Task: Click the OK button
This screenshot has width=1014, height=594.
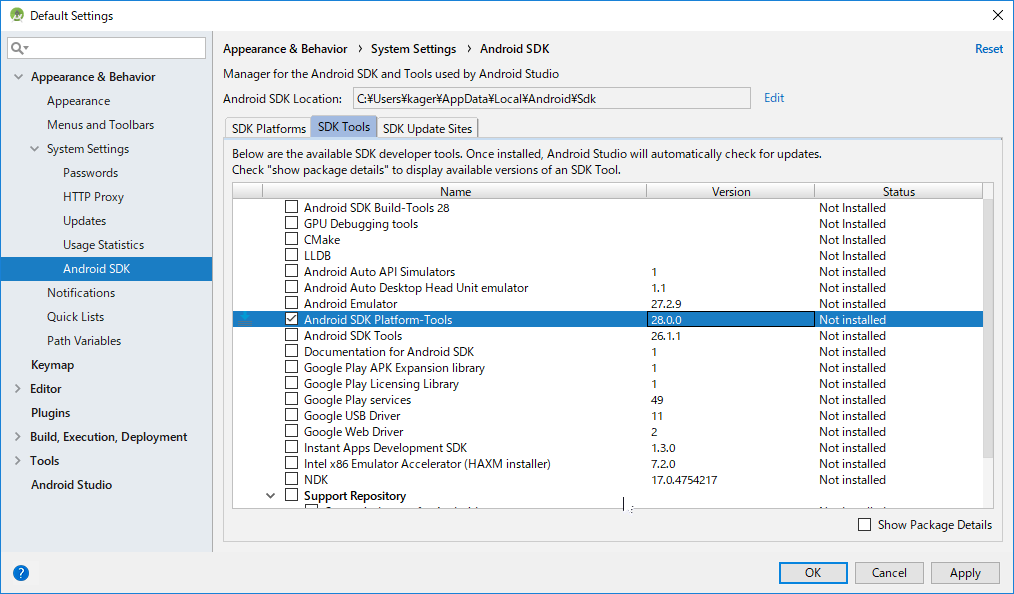Action: (813, 573)
